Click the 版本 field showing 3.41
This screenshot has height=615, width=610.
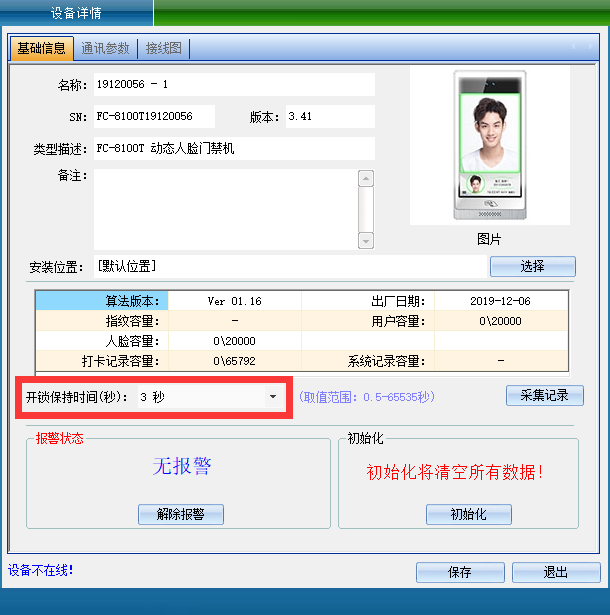329,116
